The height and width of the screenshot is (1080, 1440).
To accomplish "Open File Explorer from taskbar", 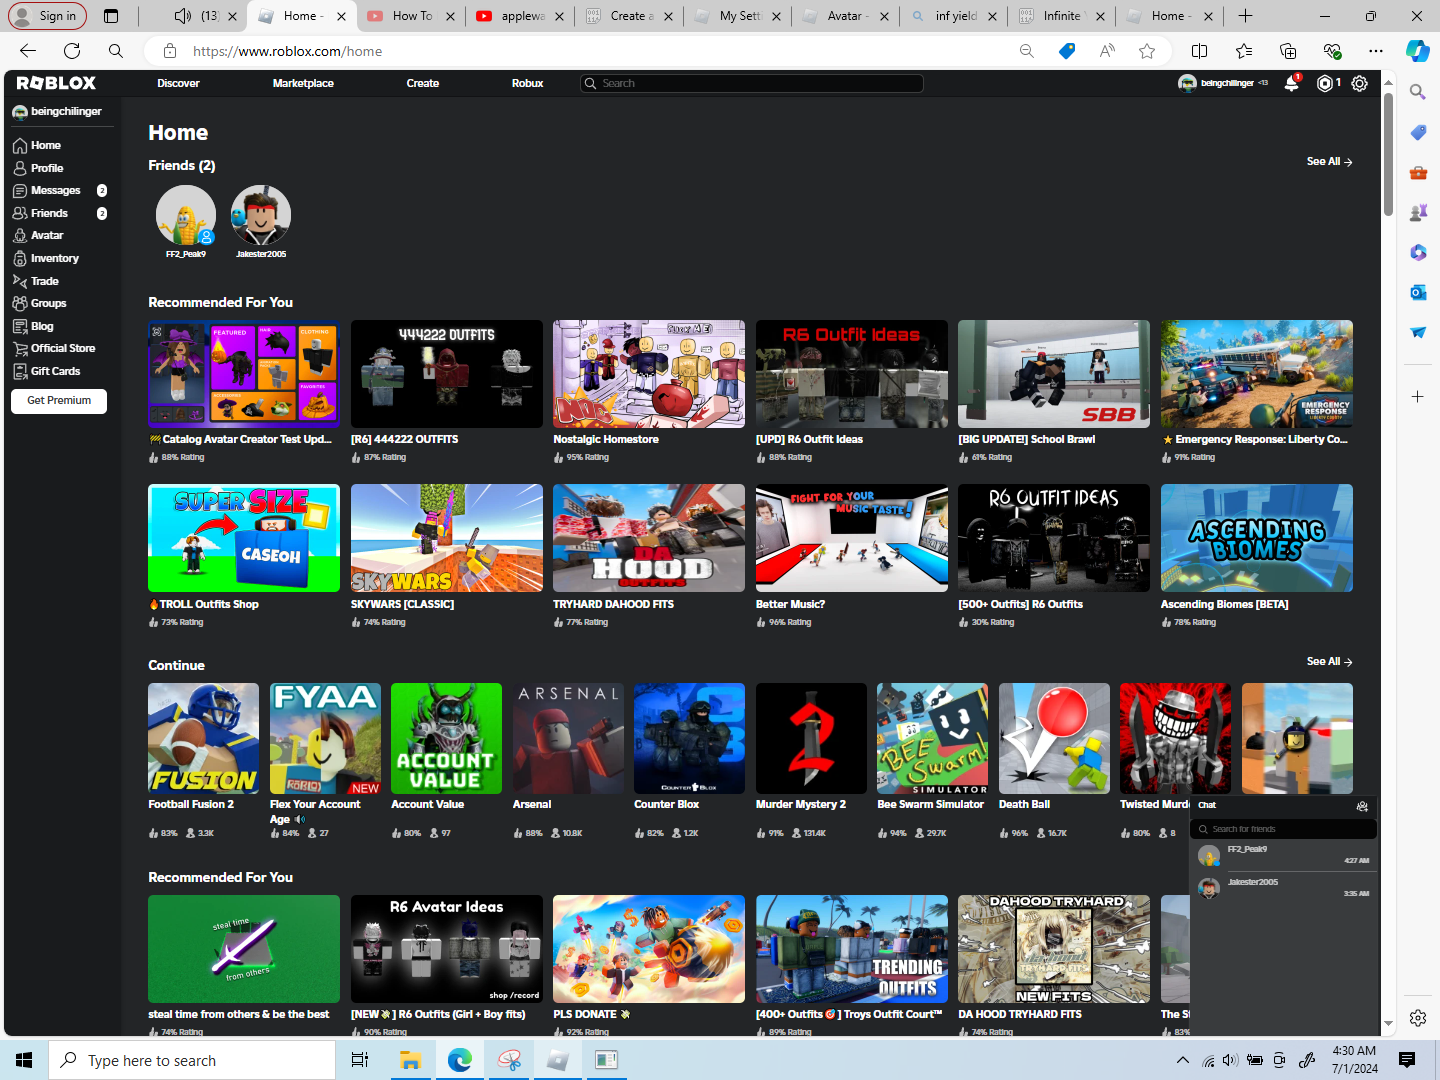I will (x=410, y=1060).
